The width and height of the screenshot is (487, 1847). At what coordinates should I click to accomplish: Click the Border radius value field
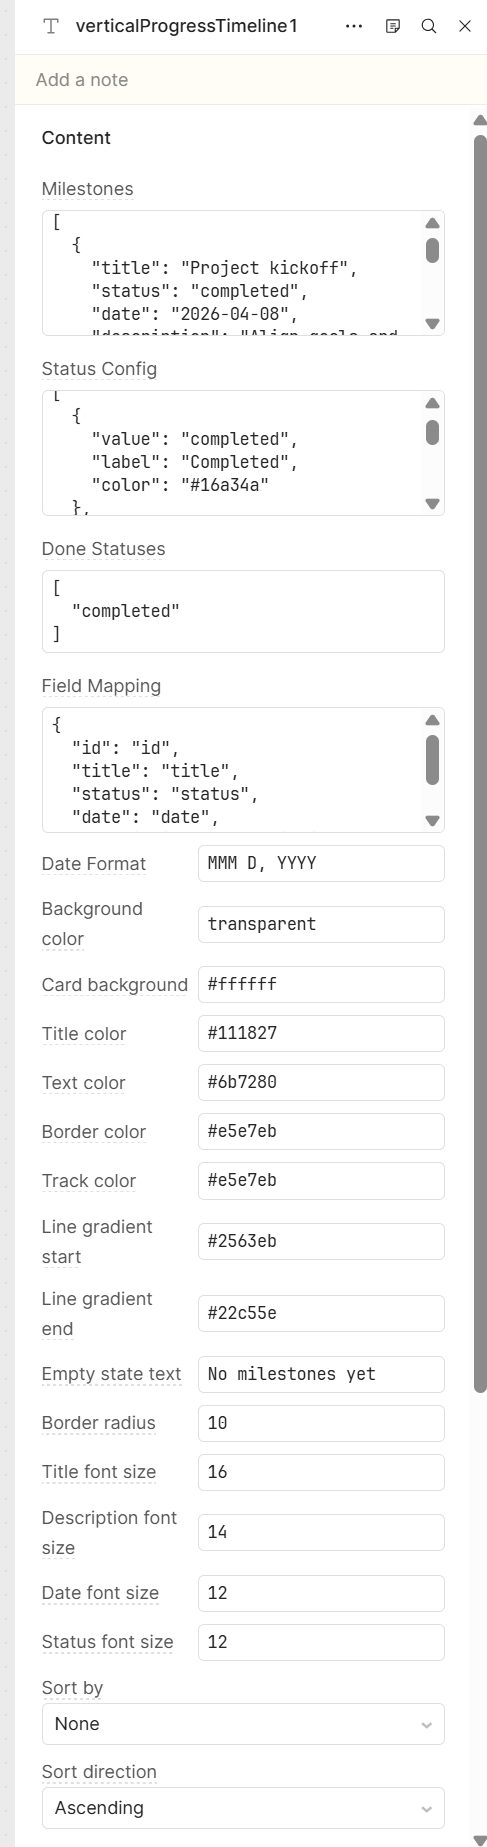tap(321, 1423)
